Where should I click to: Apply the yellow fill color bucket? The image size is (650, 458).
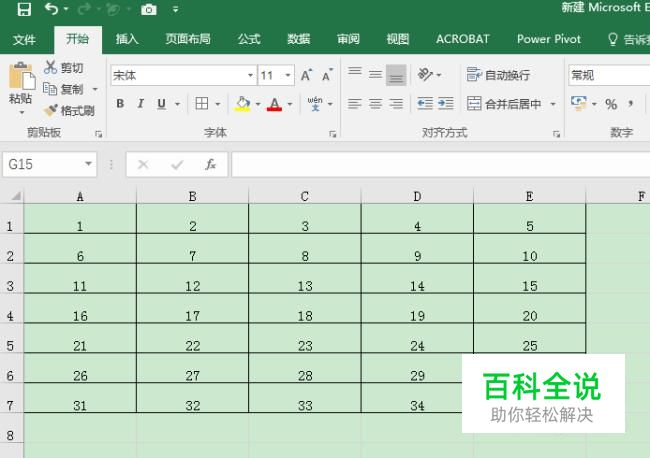[x=243, y=104]
